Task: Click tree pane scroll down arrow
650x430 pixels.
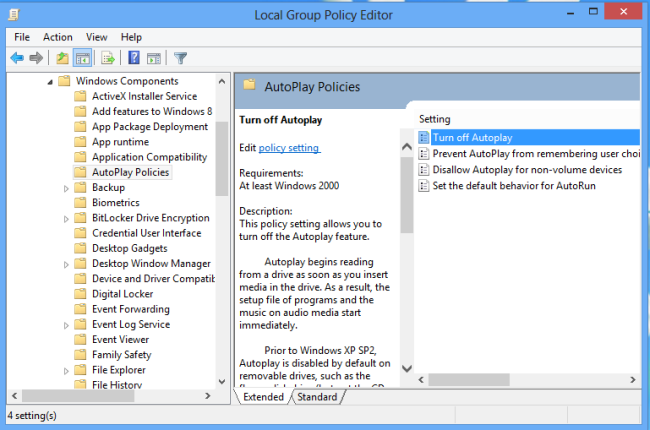Action: point(222,381)
